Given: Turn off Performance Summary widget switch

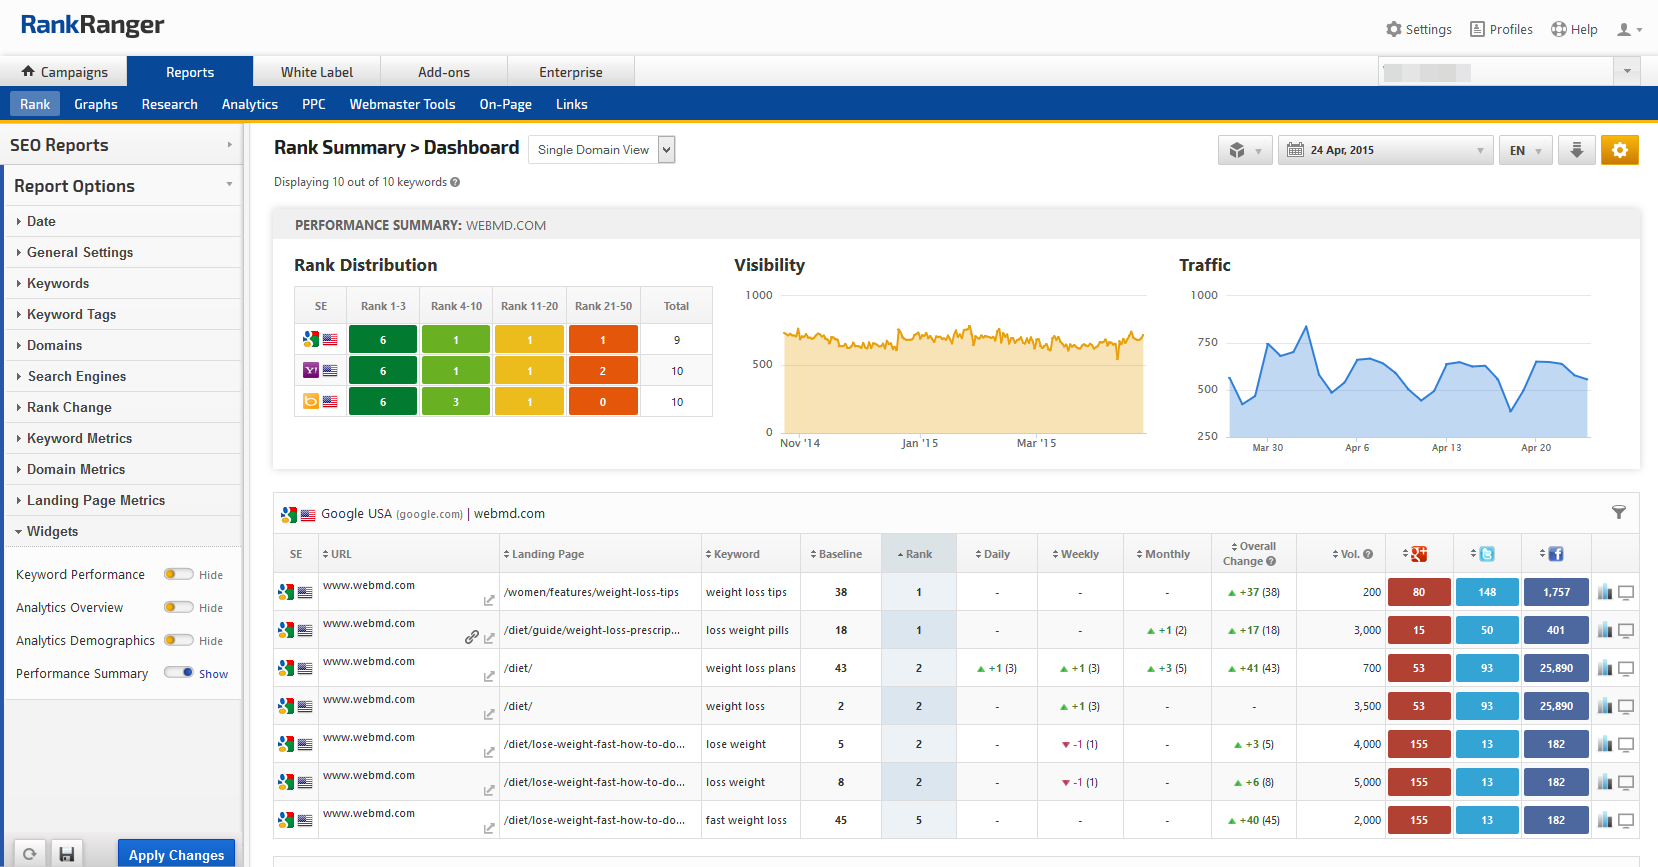Looking at the screenshot, I should (x=179, y=673).
